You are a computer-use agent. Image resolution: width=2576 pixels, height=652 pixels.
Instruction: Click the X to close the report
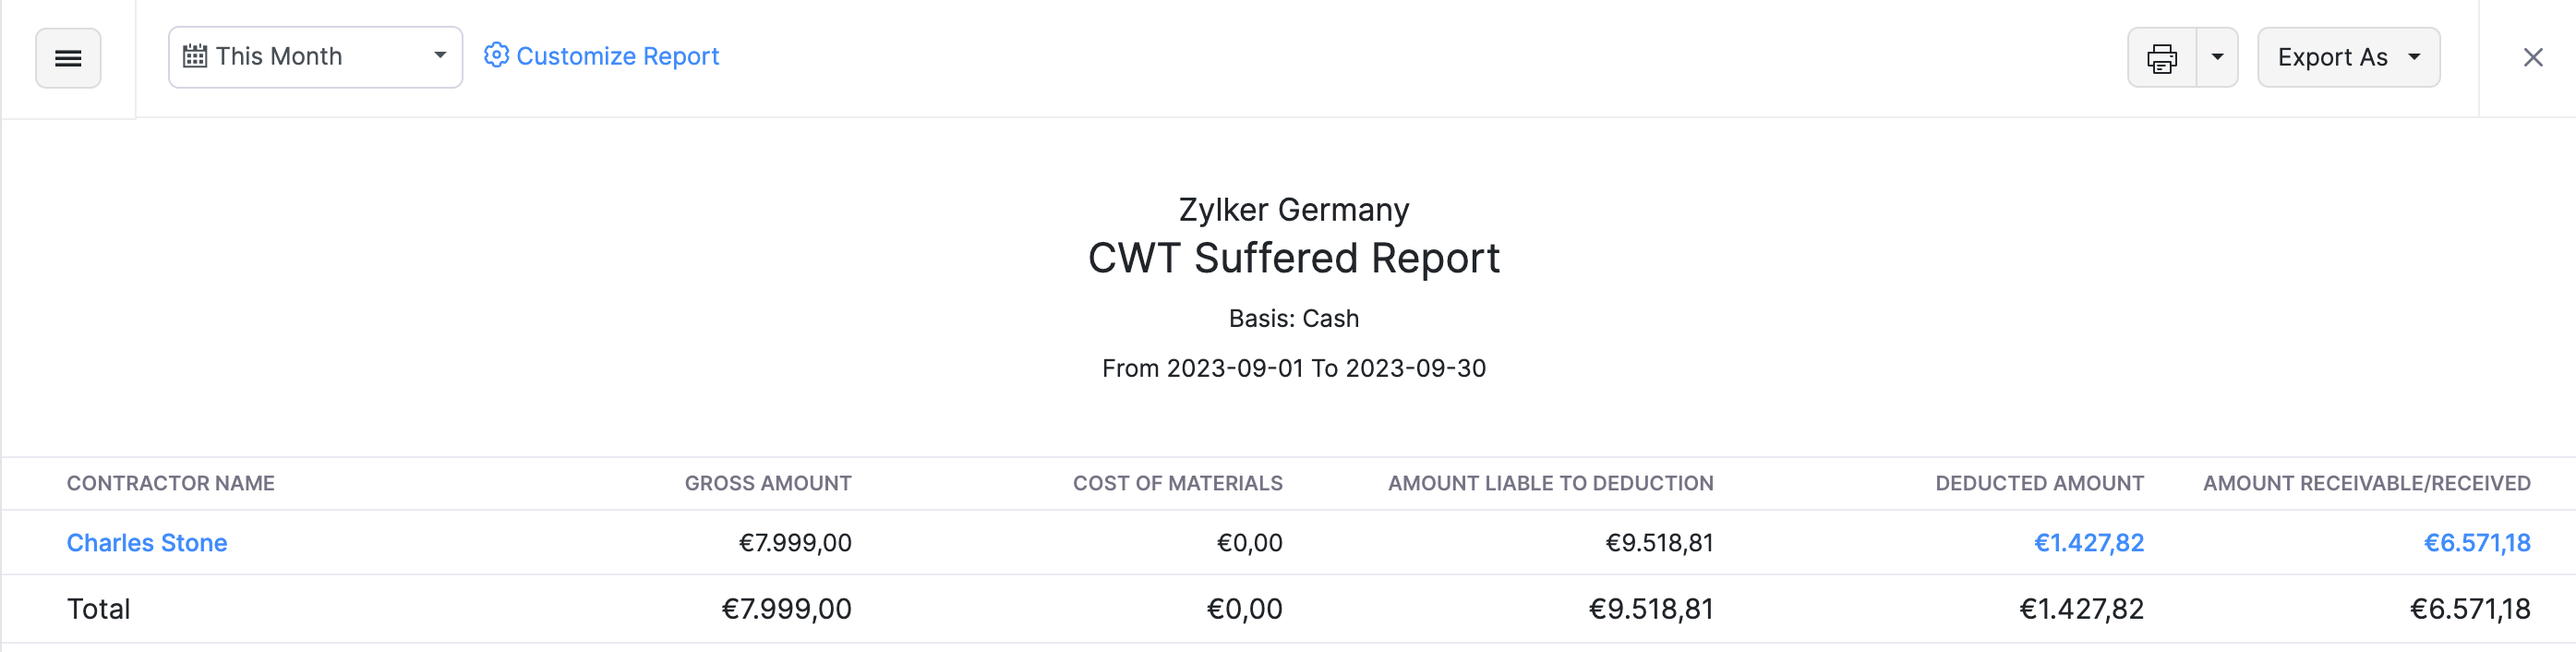point(2534,57)
